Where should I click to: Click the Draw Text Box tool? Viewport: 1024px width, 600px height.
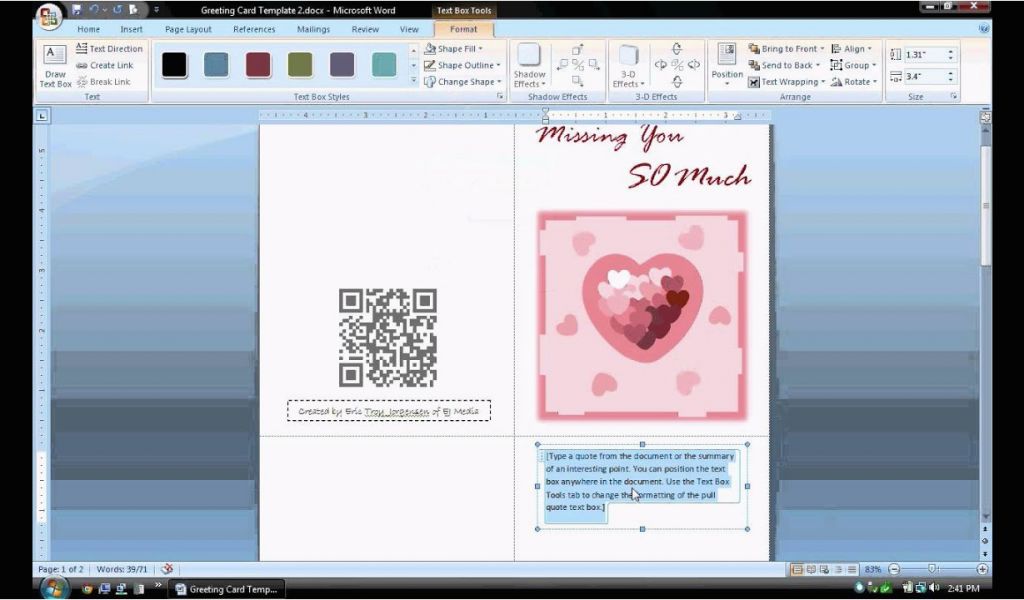(55, 66)
